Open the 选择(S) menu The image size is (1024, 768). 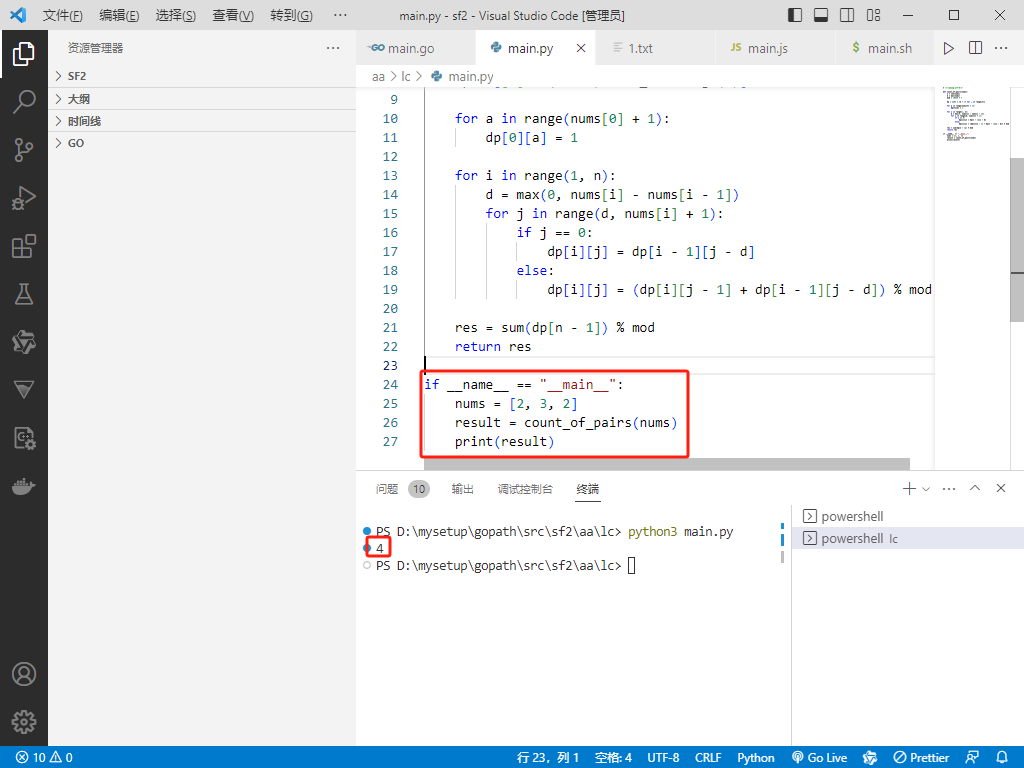[x=176, y=15]
